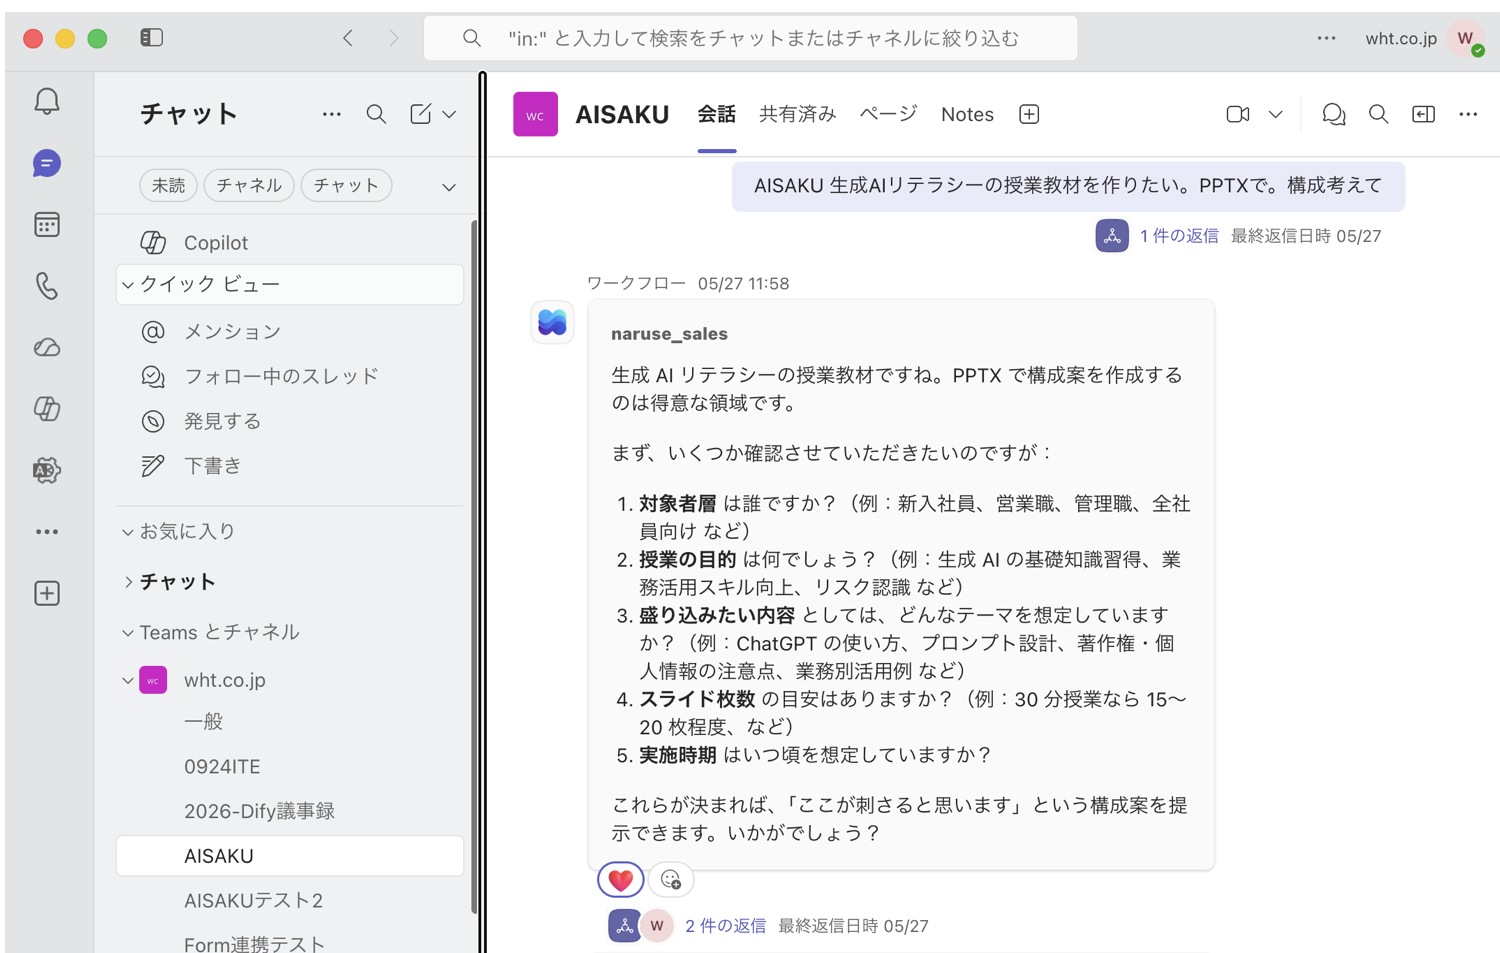Open the side pane icon in header
The image size is (1500, 953).
point(1423,114)
